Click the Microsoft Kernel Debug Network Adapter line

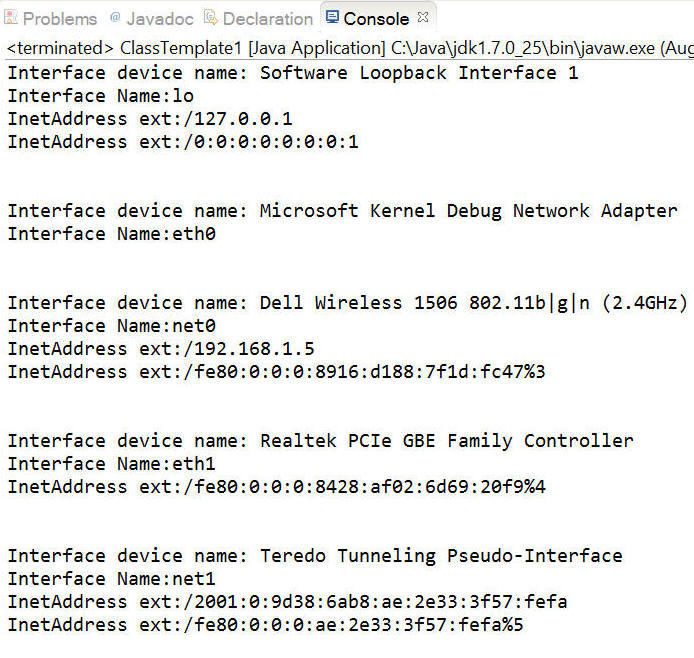[343, 211]
